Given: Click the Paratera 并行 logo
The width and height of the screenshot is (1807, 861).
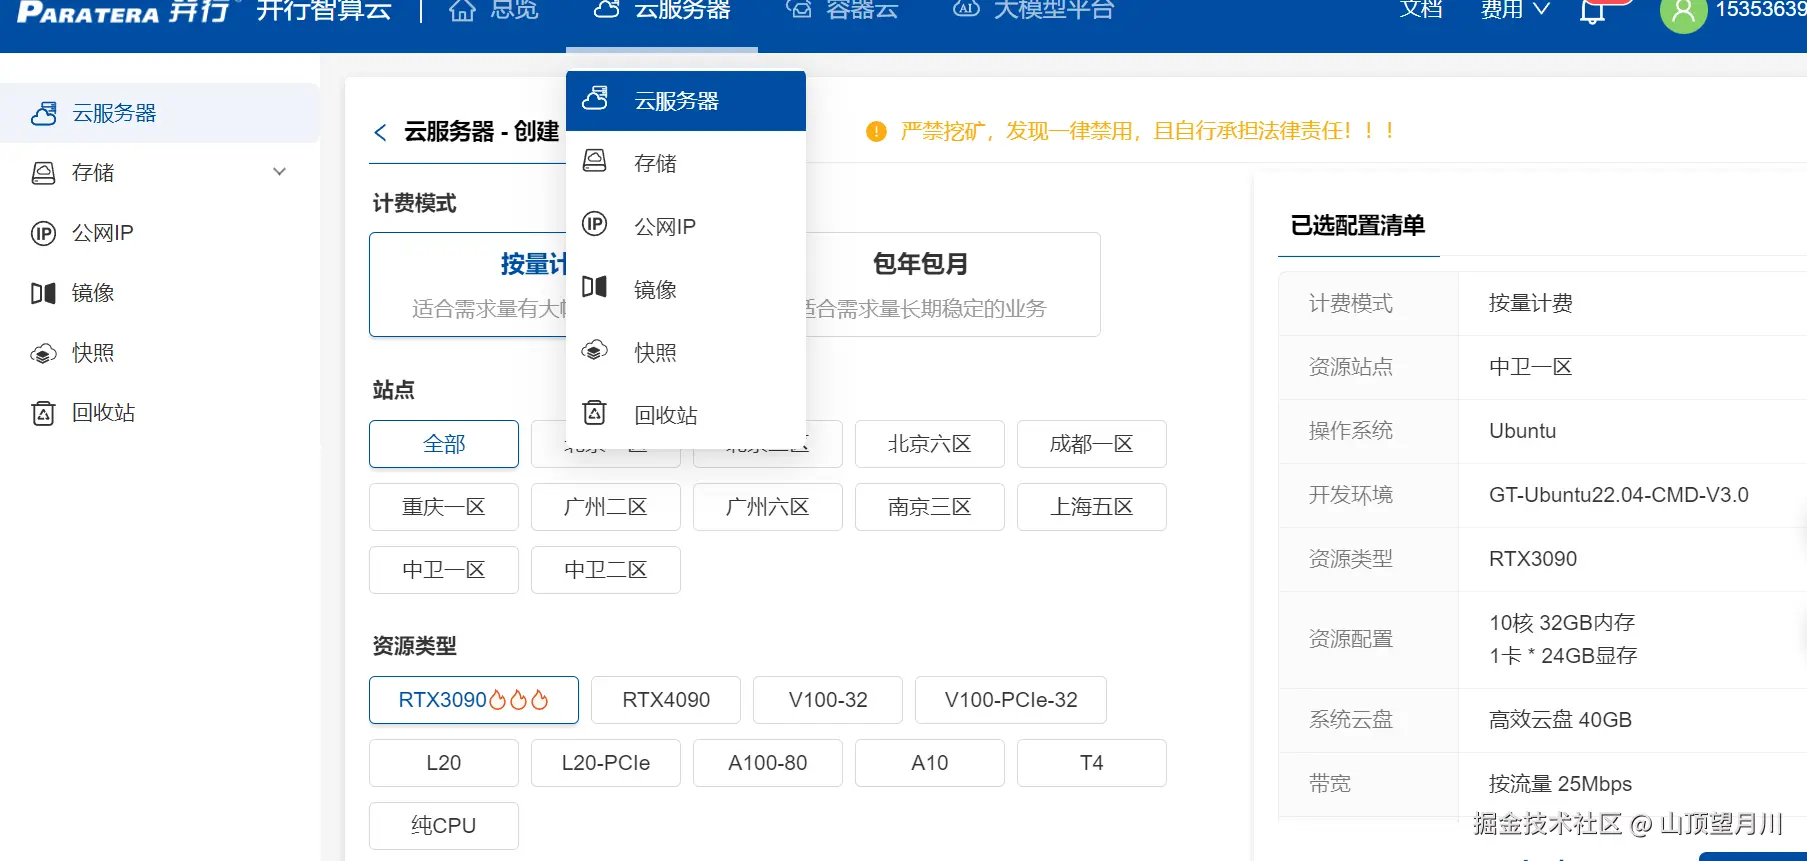Looking at the screenshot, I should click(124, 11).
